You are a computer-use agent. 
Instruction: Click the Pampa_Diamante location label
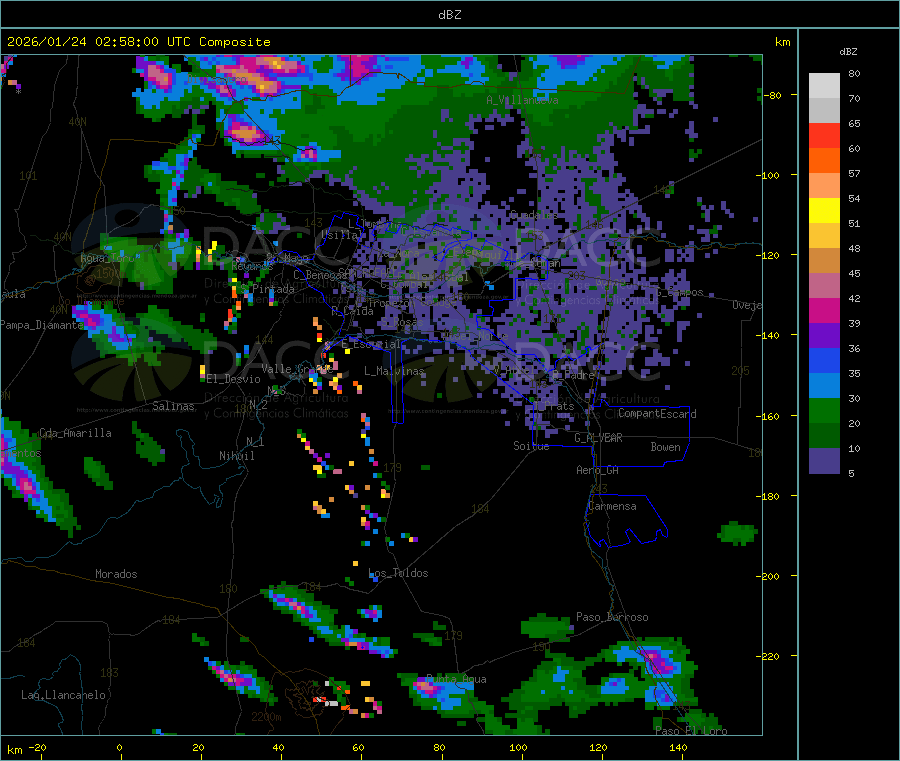42,325
